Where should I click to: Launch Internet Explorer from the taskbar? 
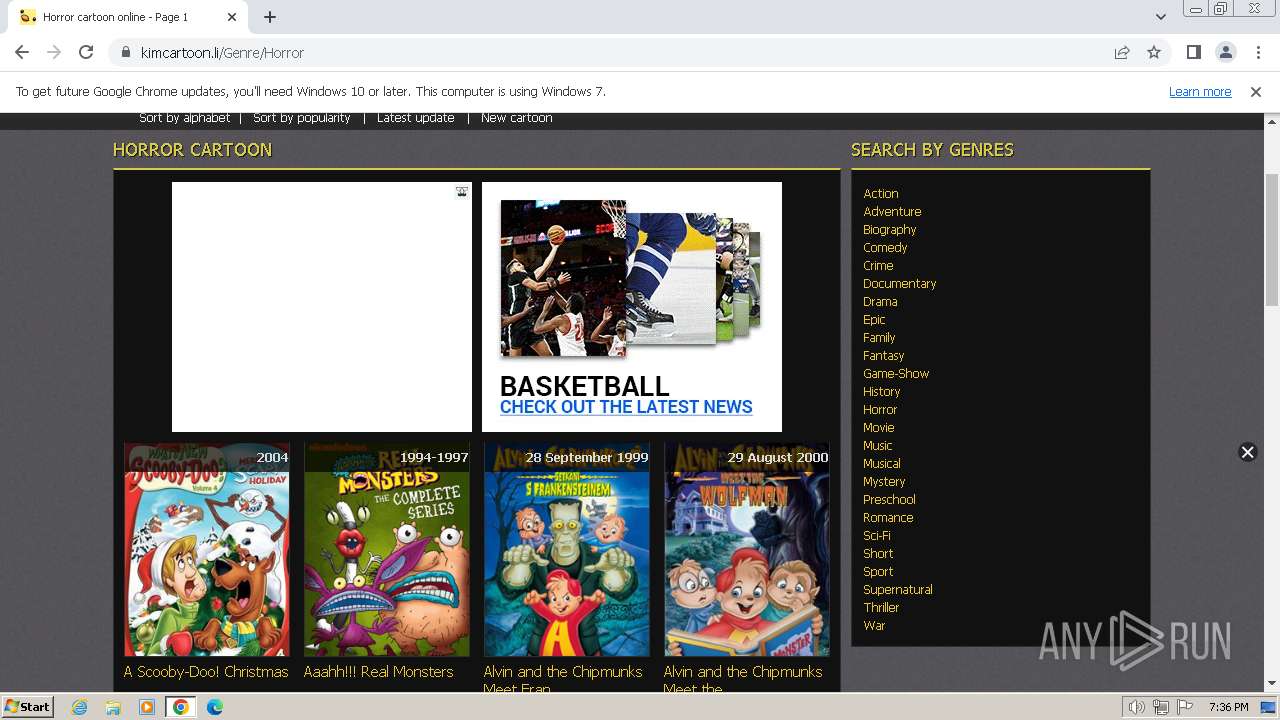tap(79, 707)
